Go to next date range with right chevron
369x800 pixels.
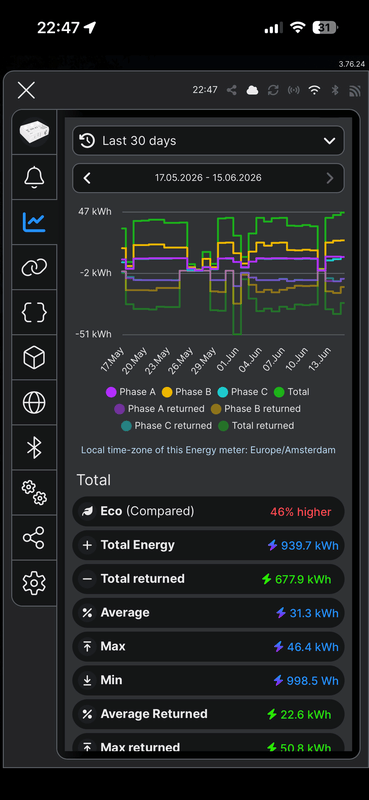[x=330, y=178]
